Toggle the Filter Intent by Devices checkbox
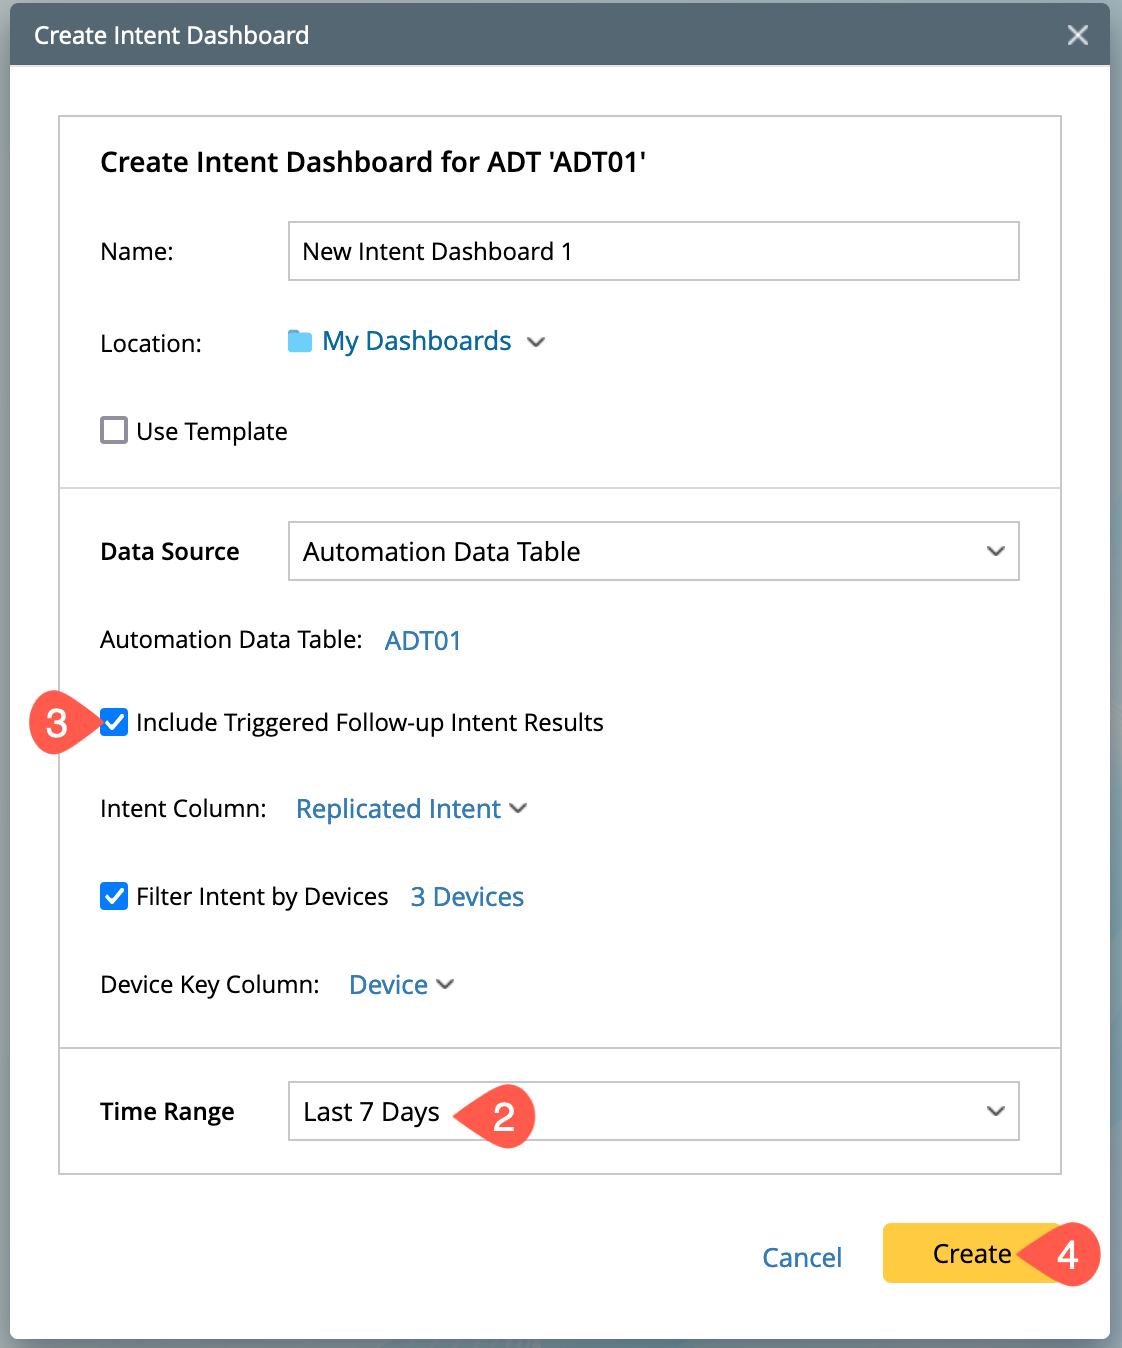Viewport: 1122px width, 1348px height. click(x=114, y=896)
